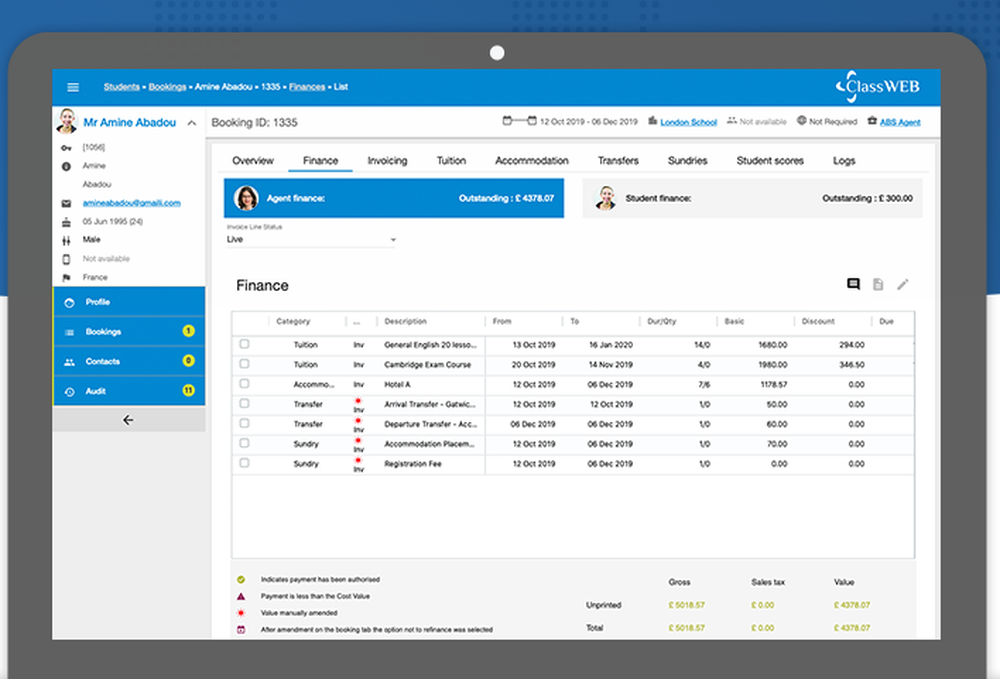
Task: Tick checkbox for Accommodation Placement row
Action: tap(244, 443)
